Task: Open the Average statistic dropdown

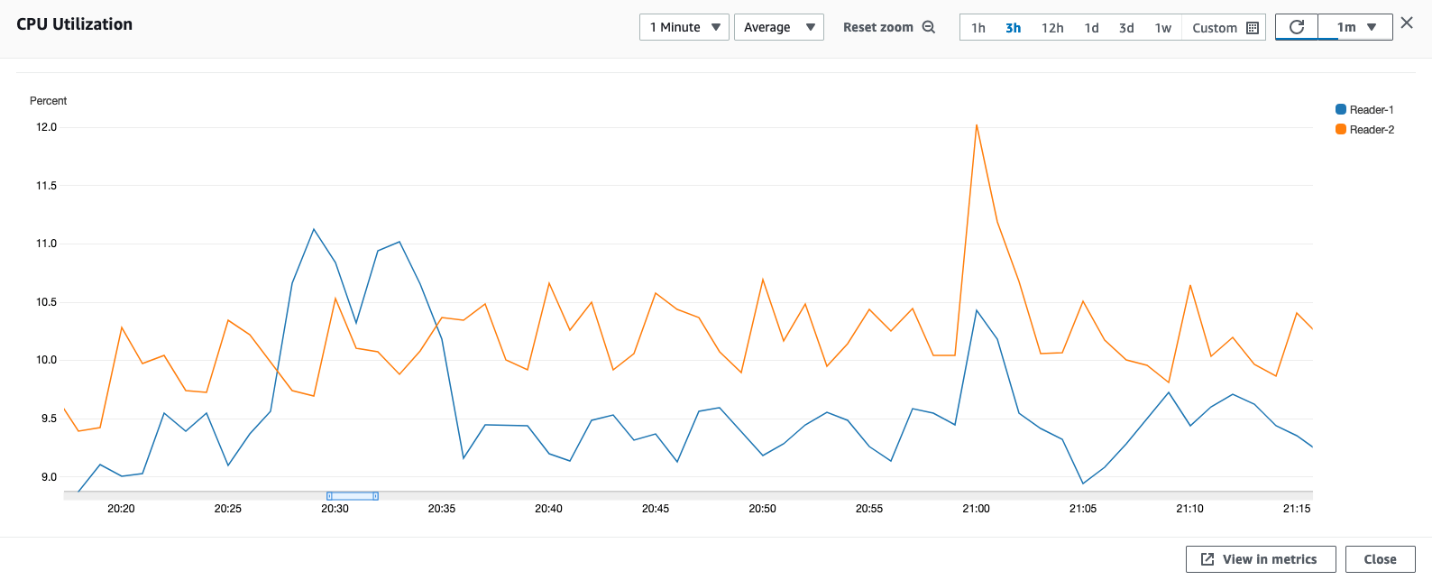Action: 778,27
